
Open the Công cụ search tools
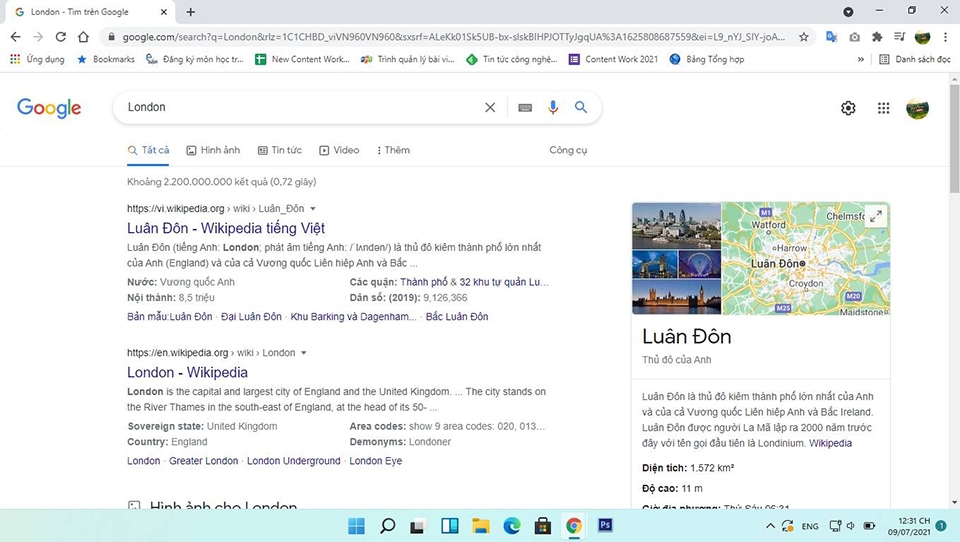point(568,150)
